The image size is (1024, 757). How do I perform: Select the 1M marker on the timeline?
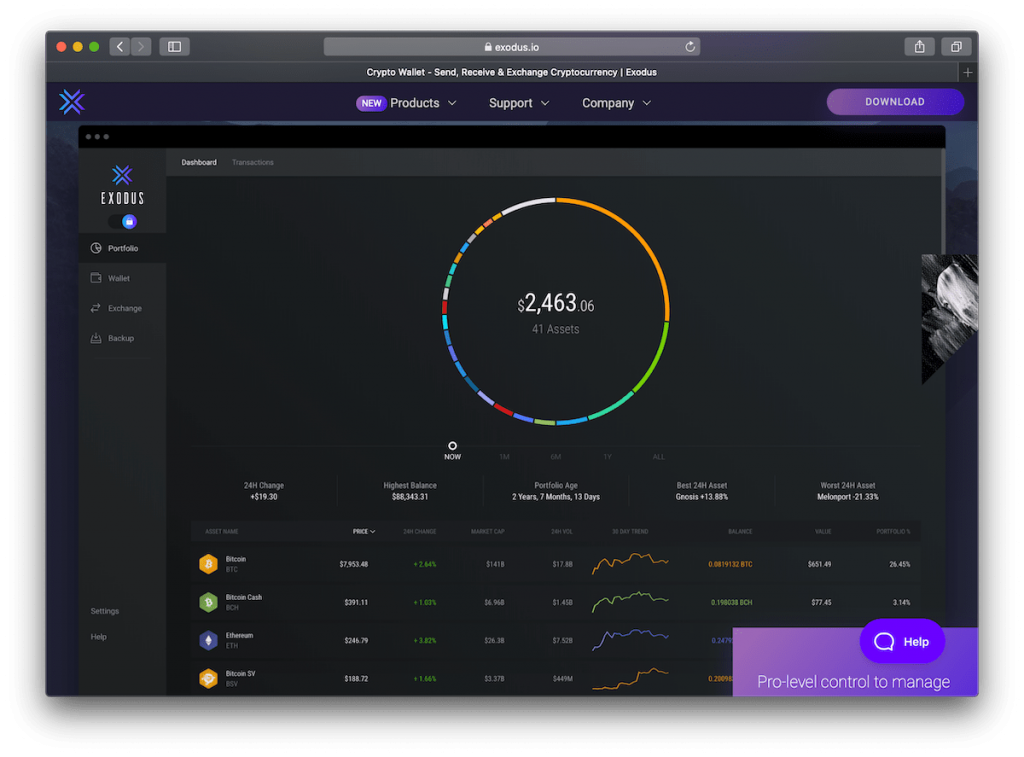pos(504,457)
